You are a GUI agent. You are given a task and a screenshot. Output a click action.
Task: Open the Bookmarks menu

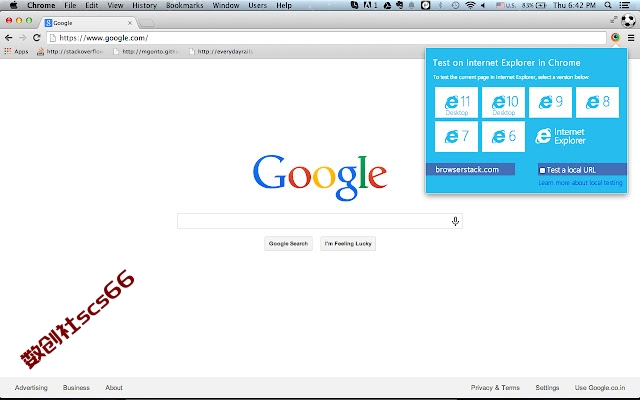184,5
